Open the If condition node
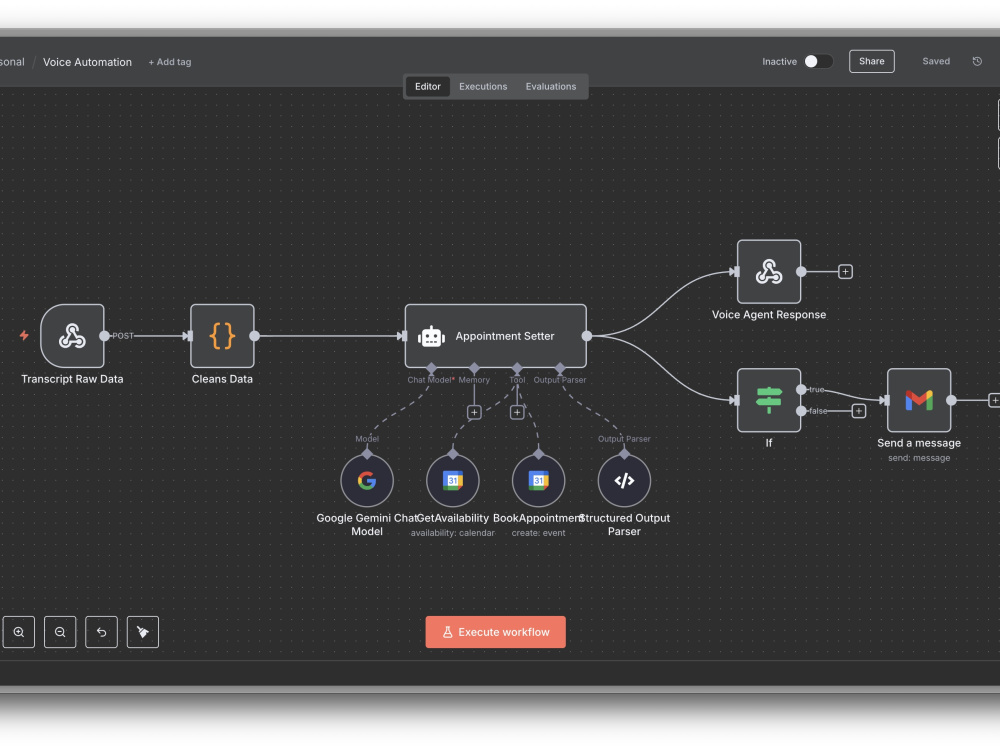The height and width of the screenshot is (750, 1000). [768, 400]
